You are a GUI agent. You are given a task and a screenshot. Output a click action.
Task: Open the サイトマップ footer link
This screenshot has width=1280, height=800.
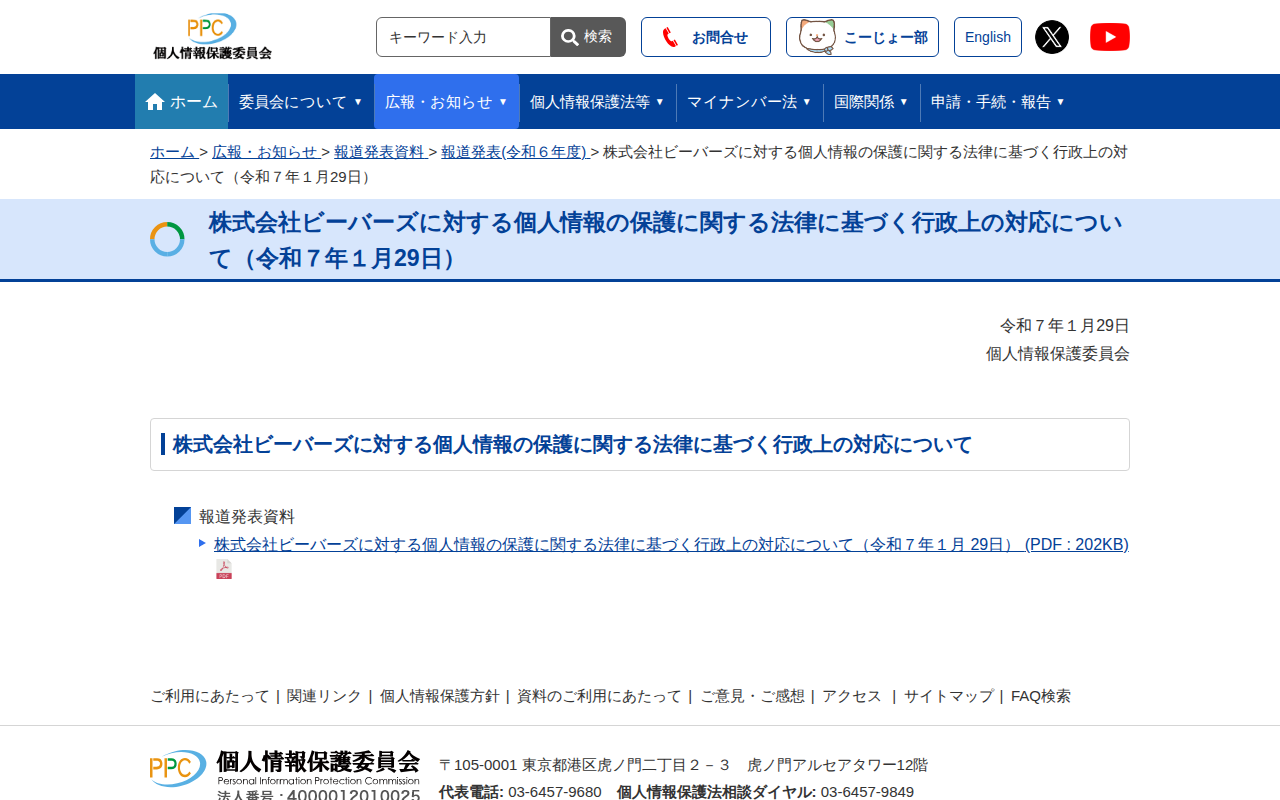(x=949, y=696)
